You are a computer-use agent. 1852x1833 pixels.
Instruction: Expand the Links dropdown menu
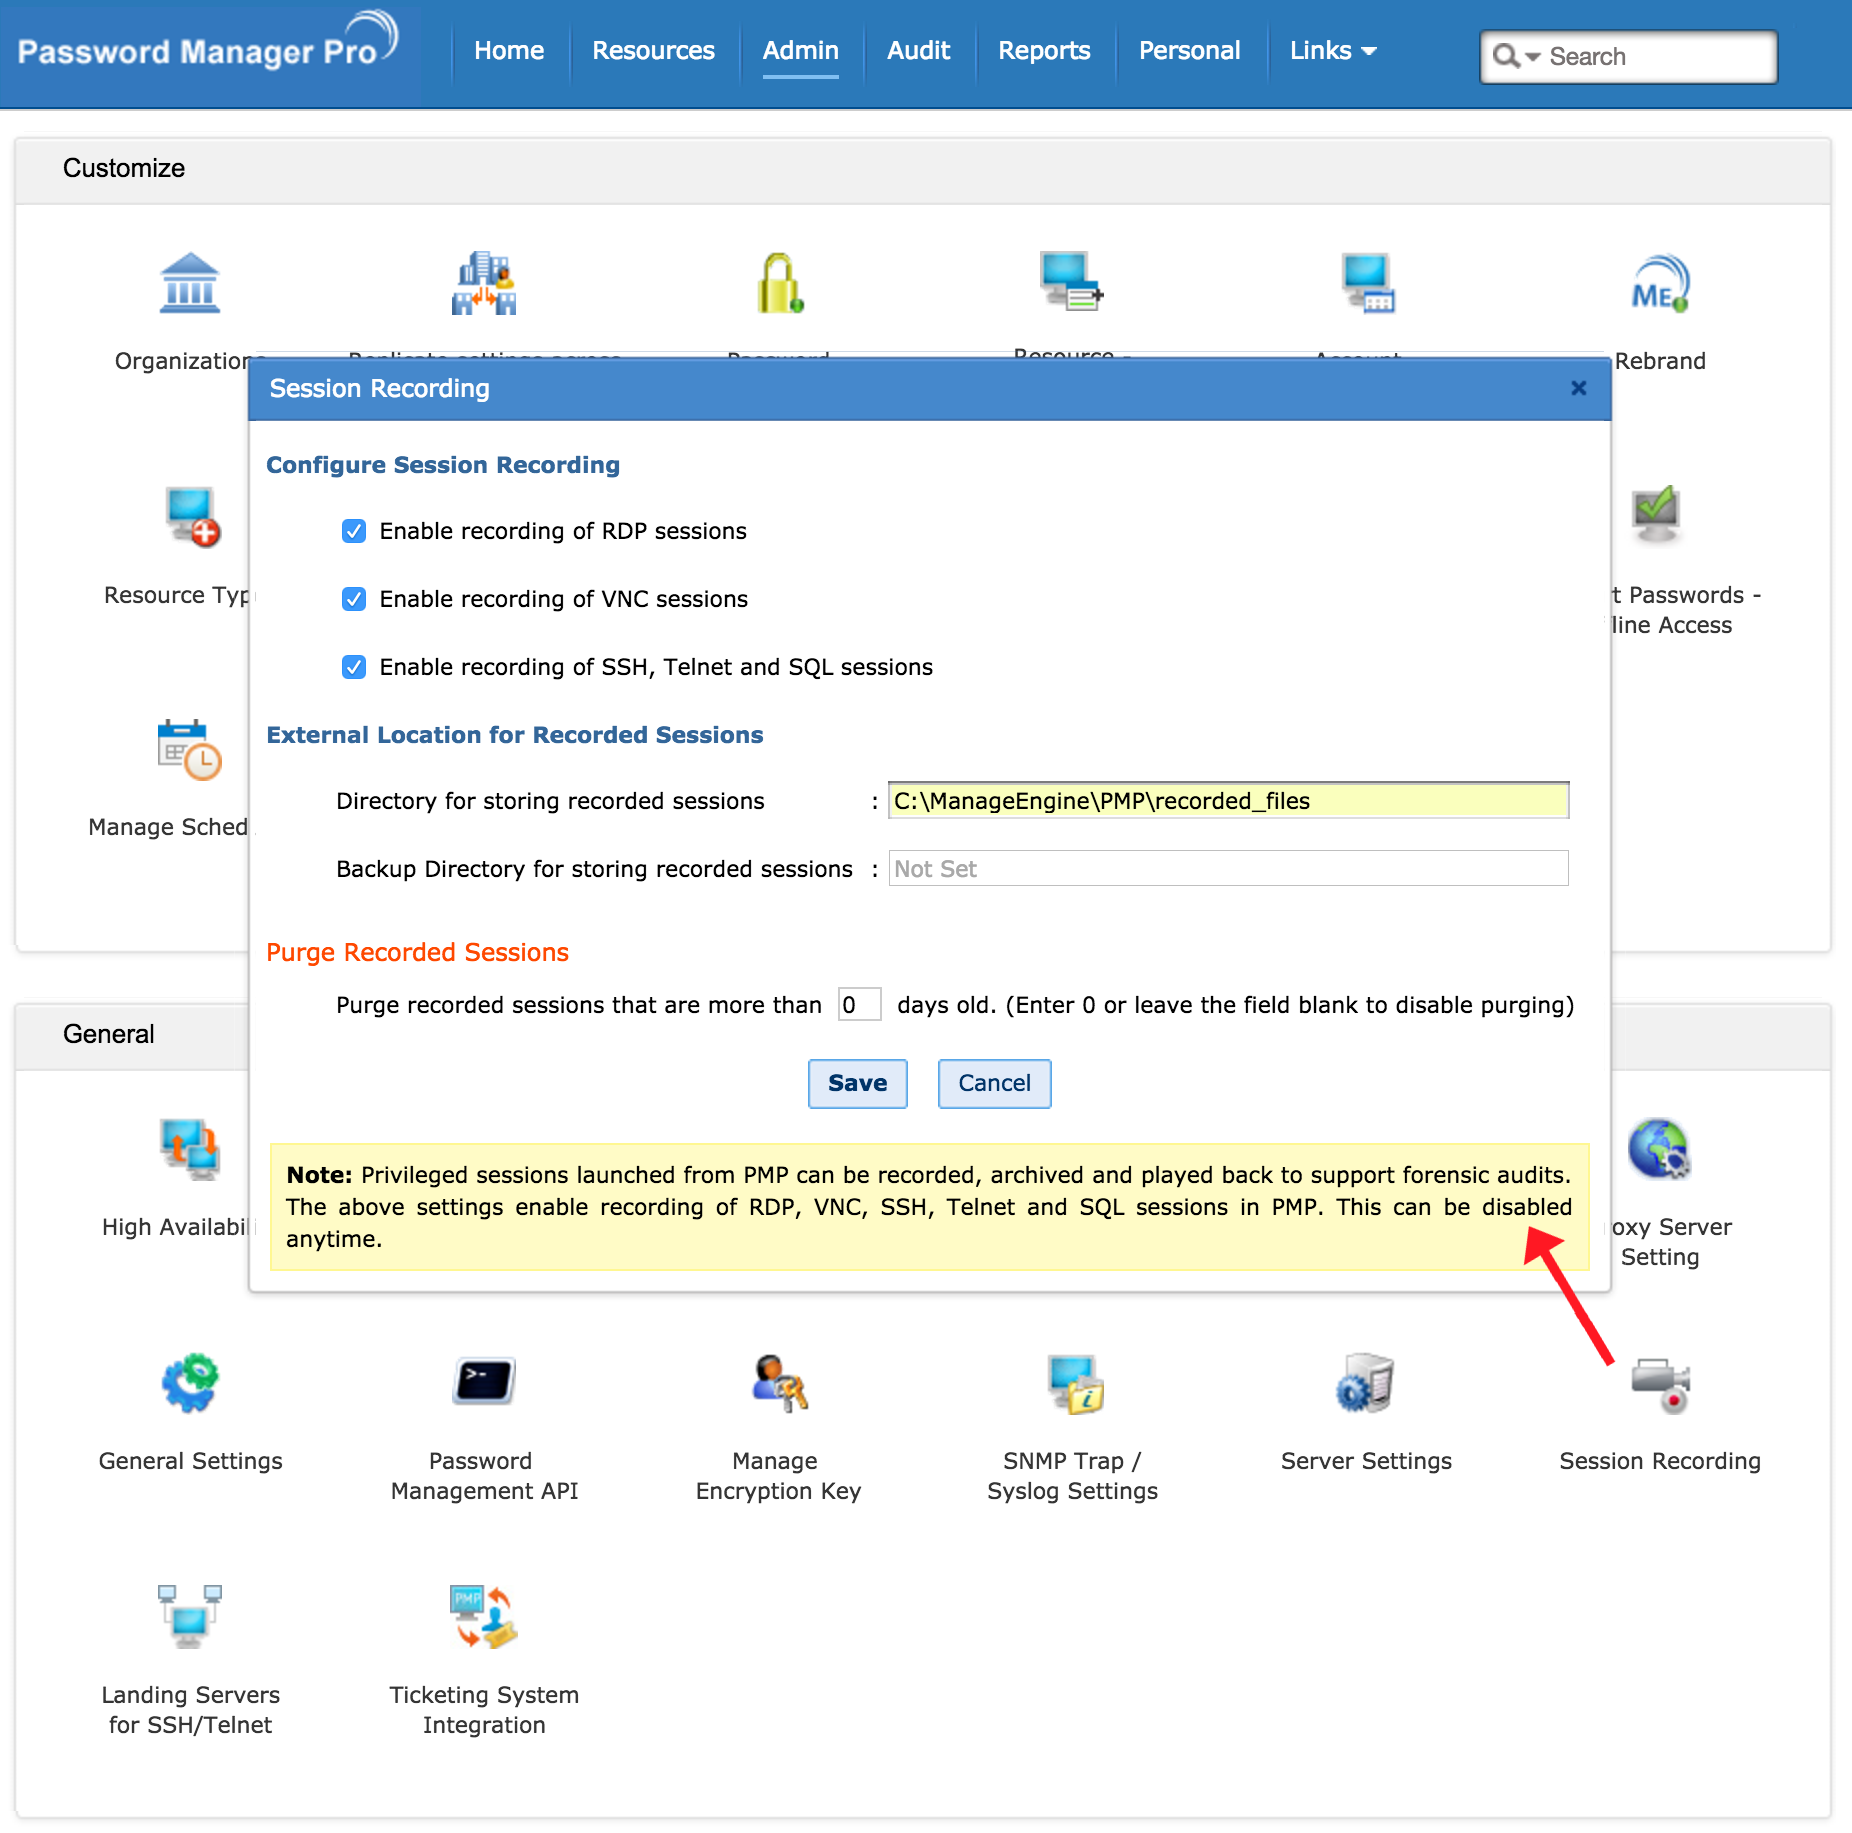[1333, 50]
